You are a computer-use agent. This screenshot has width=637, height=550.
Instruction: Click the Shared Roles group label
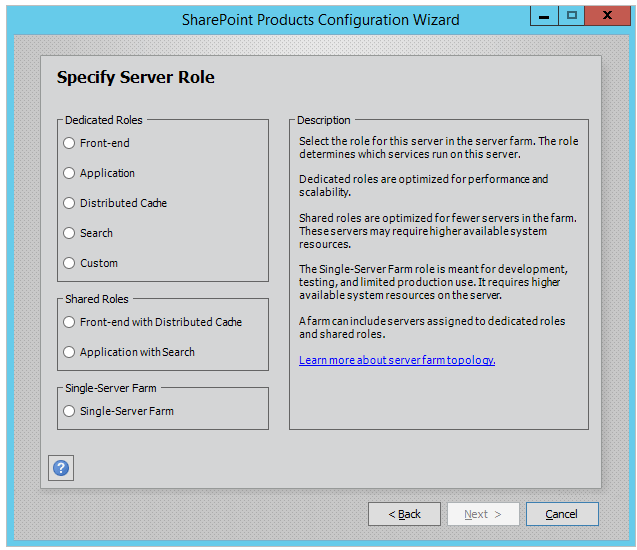[x=97, y=299]
